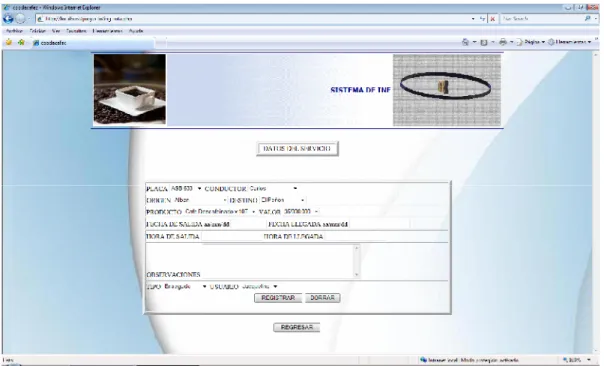The height and width of the screenshot is (366, 604).
Task: Click the browser Forward arrow button
Action: [x=20, y=18]
